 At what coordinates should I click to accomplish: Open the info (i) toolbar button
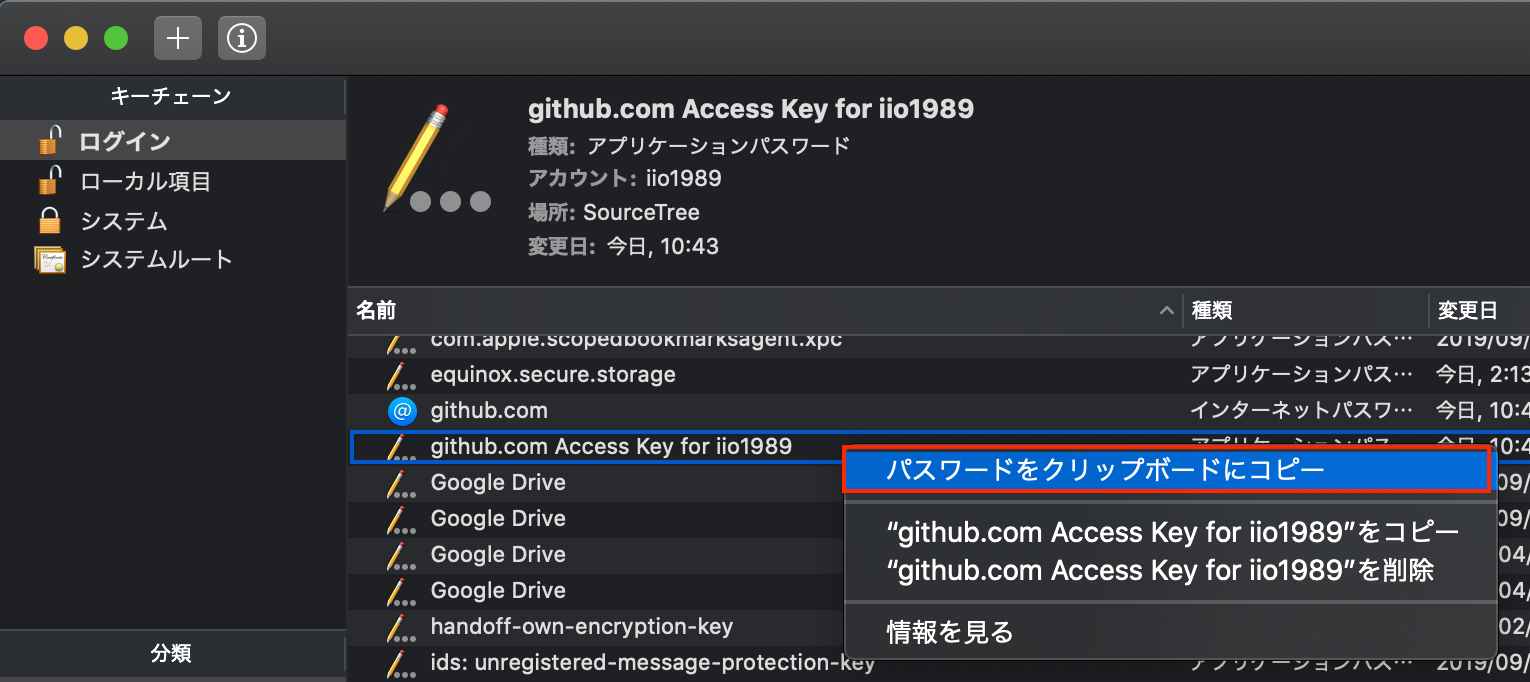point(241,38)
